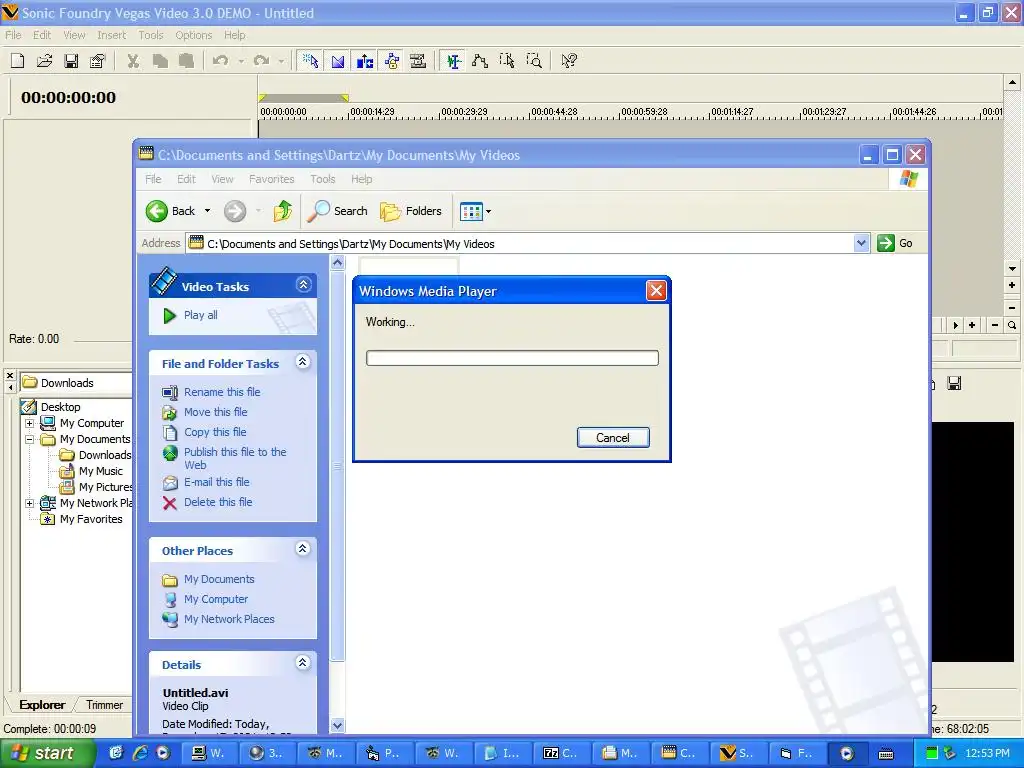Collapse the Details panel

(302, 663)
